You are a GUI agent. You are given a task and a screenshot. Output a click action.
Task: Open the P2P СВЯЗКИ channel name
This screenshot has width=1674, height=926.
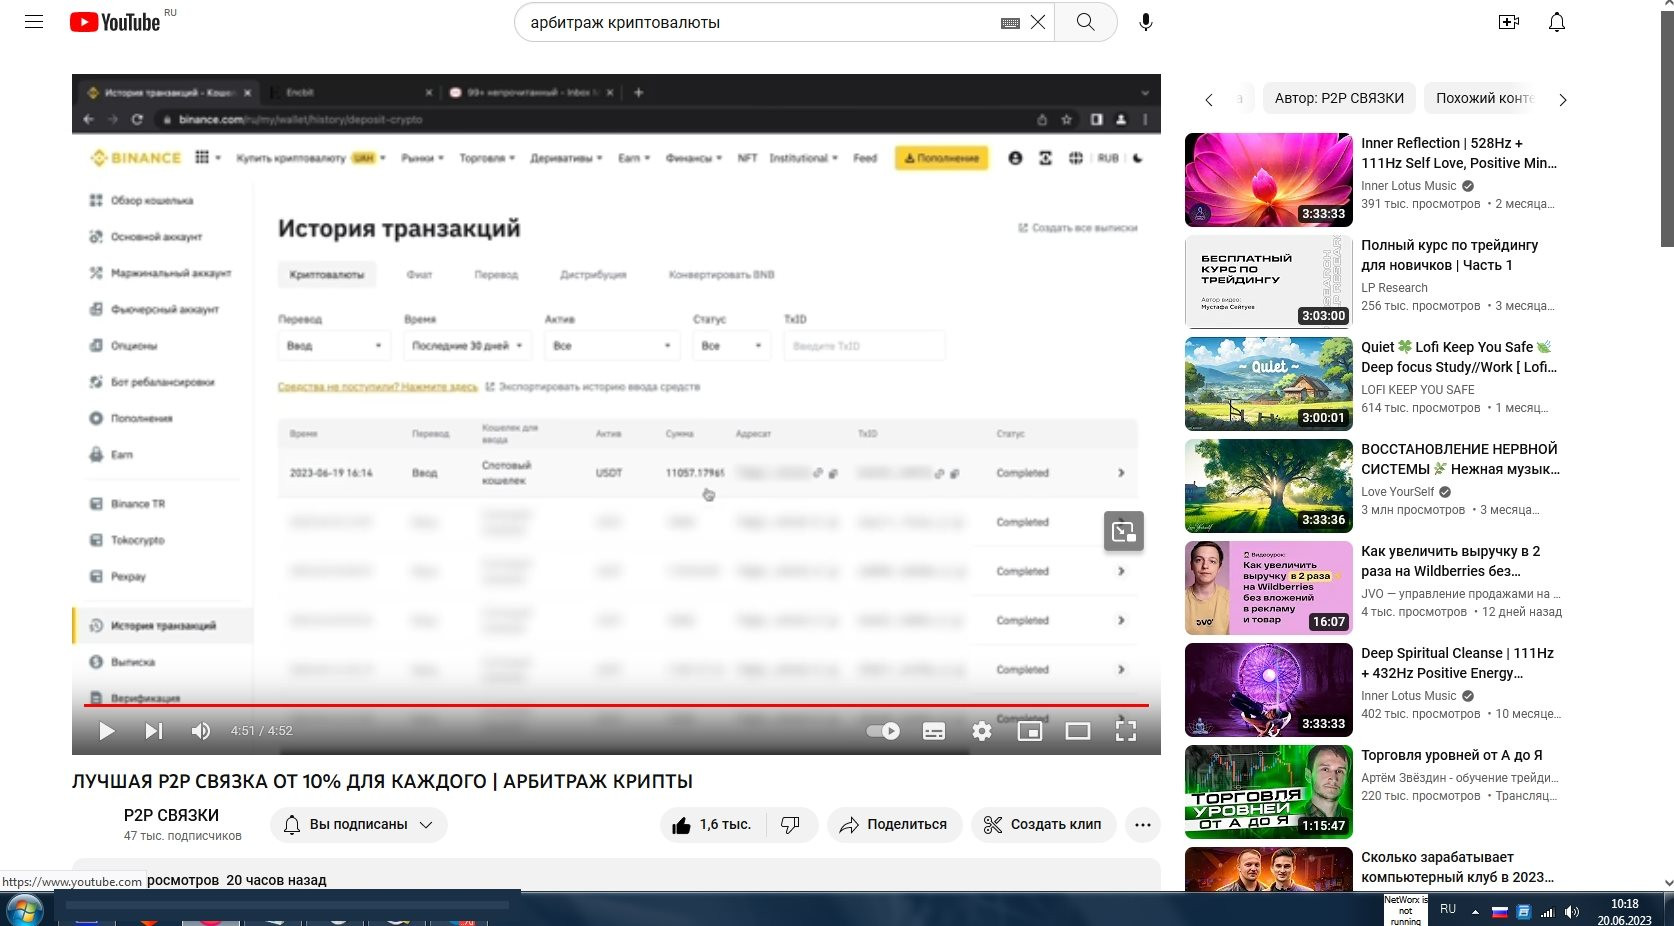pos(171,815)
